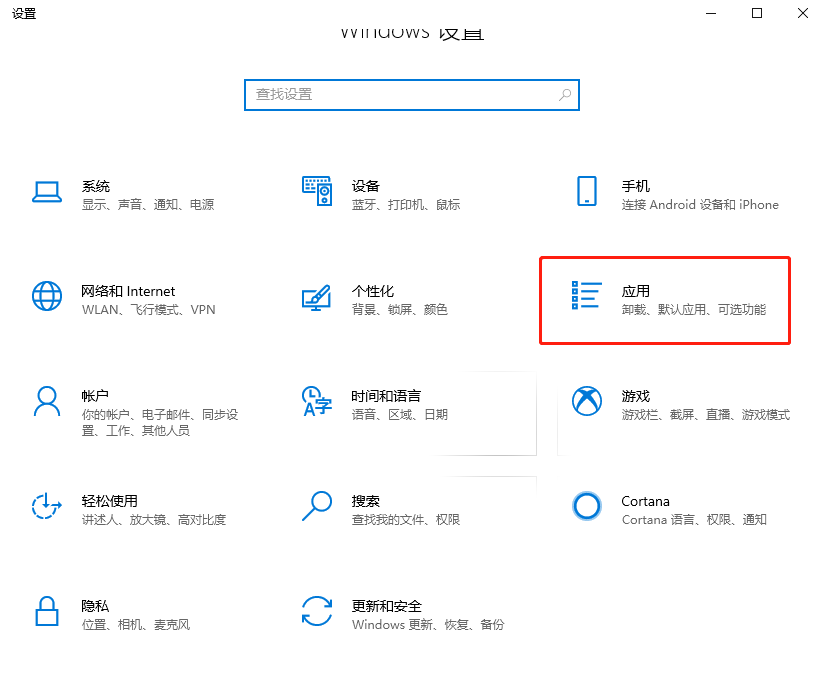This screenshot has height=675, width=816.
Task: Click the 设备 (Devices) printer icon
Action: 317,191
